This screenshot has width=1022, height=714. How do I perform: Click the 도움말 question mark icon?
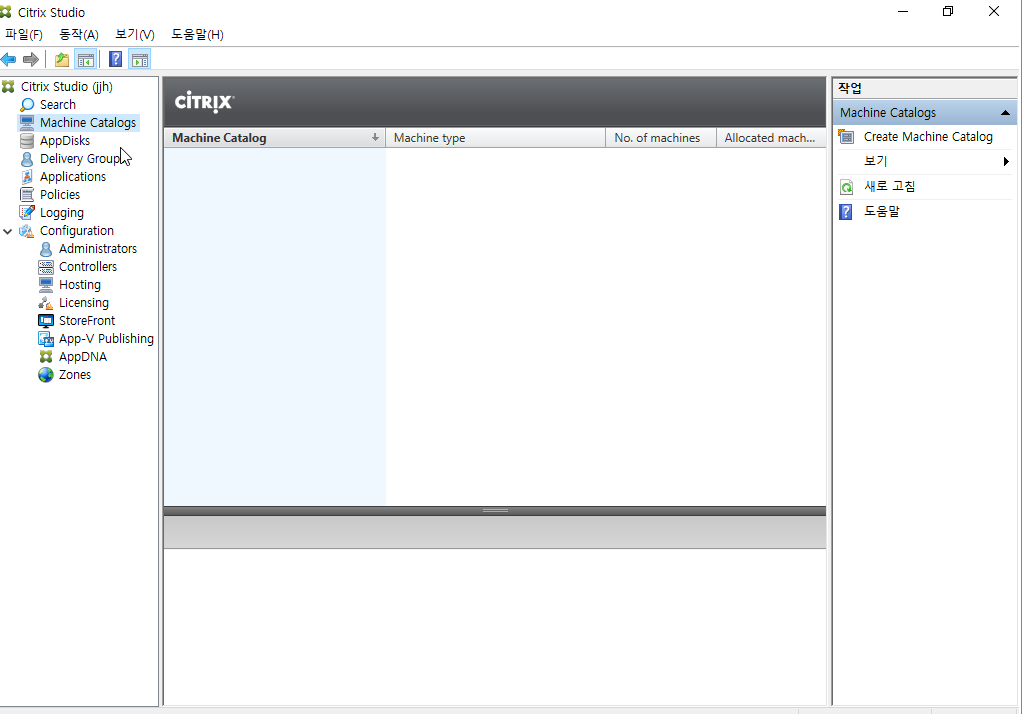point(845,212)
